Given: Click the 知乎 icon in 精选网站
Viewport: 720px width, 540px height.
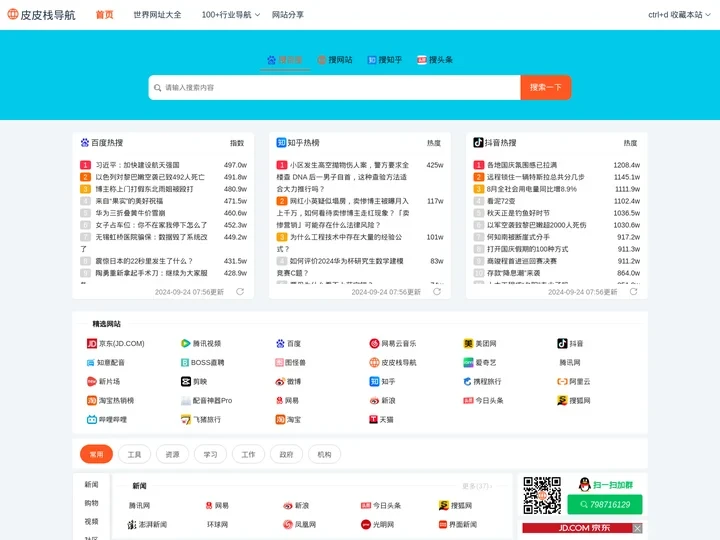Looking at the screenshot, I should (x=374, y=382).
